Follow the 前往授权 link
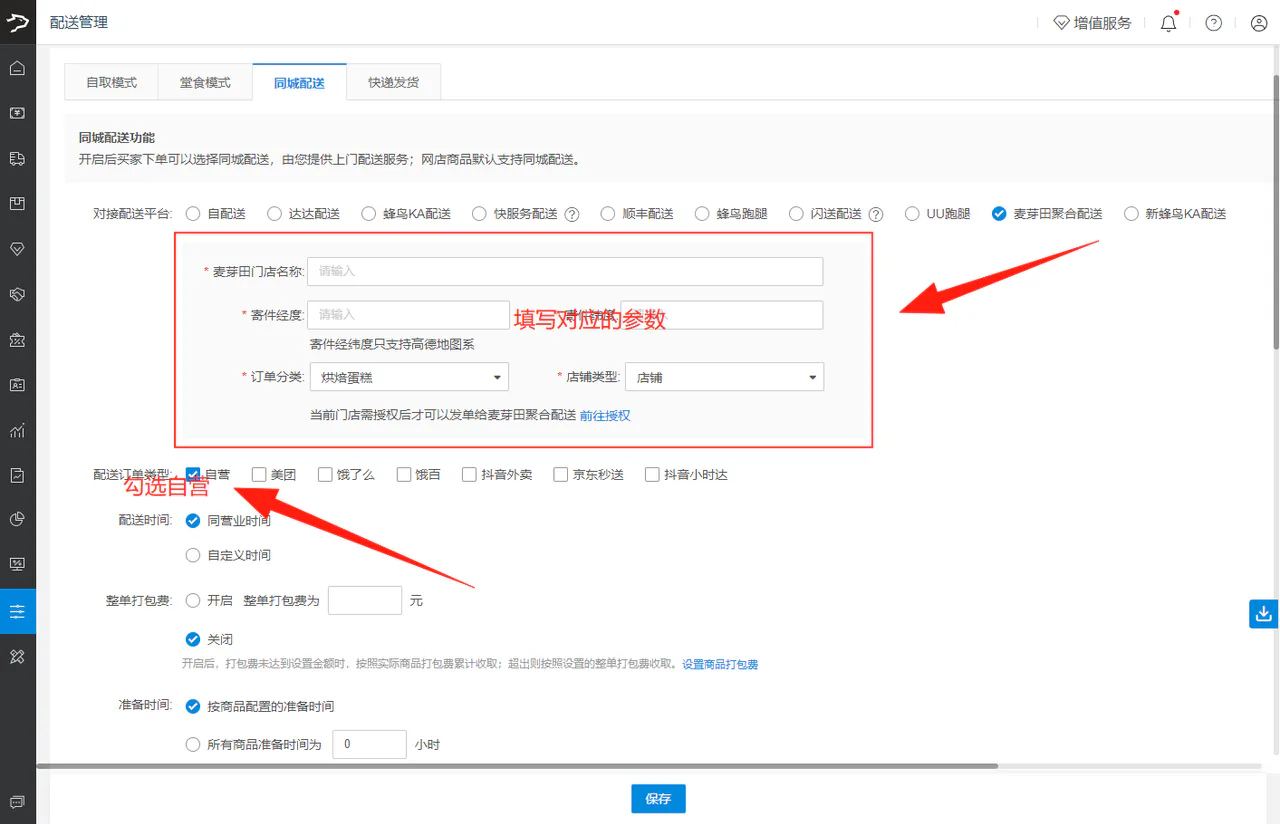This screenshot has width=1280, height=824. click(605, 415)
